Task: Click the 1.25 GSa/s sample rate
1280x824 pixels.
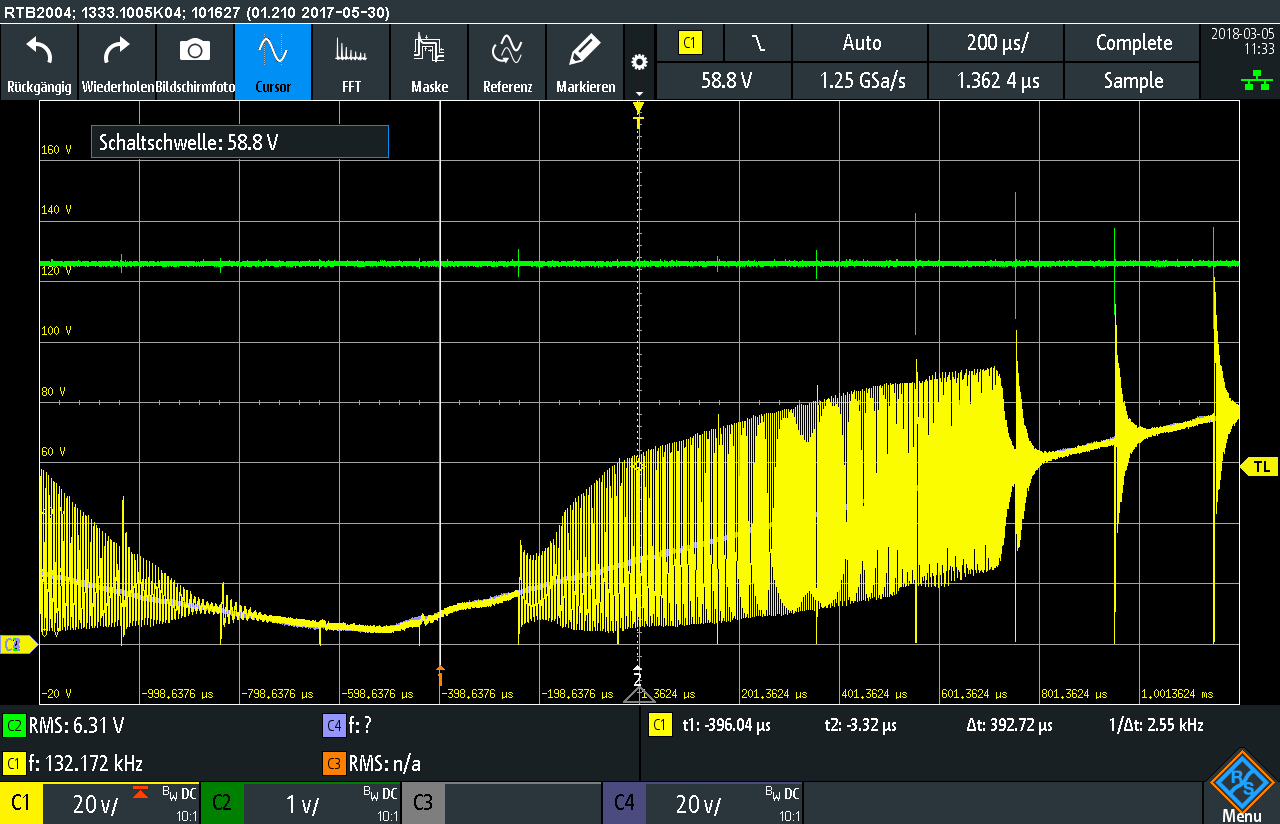Action: click(x=861, y=81)
